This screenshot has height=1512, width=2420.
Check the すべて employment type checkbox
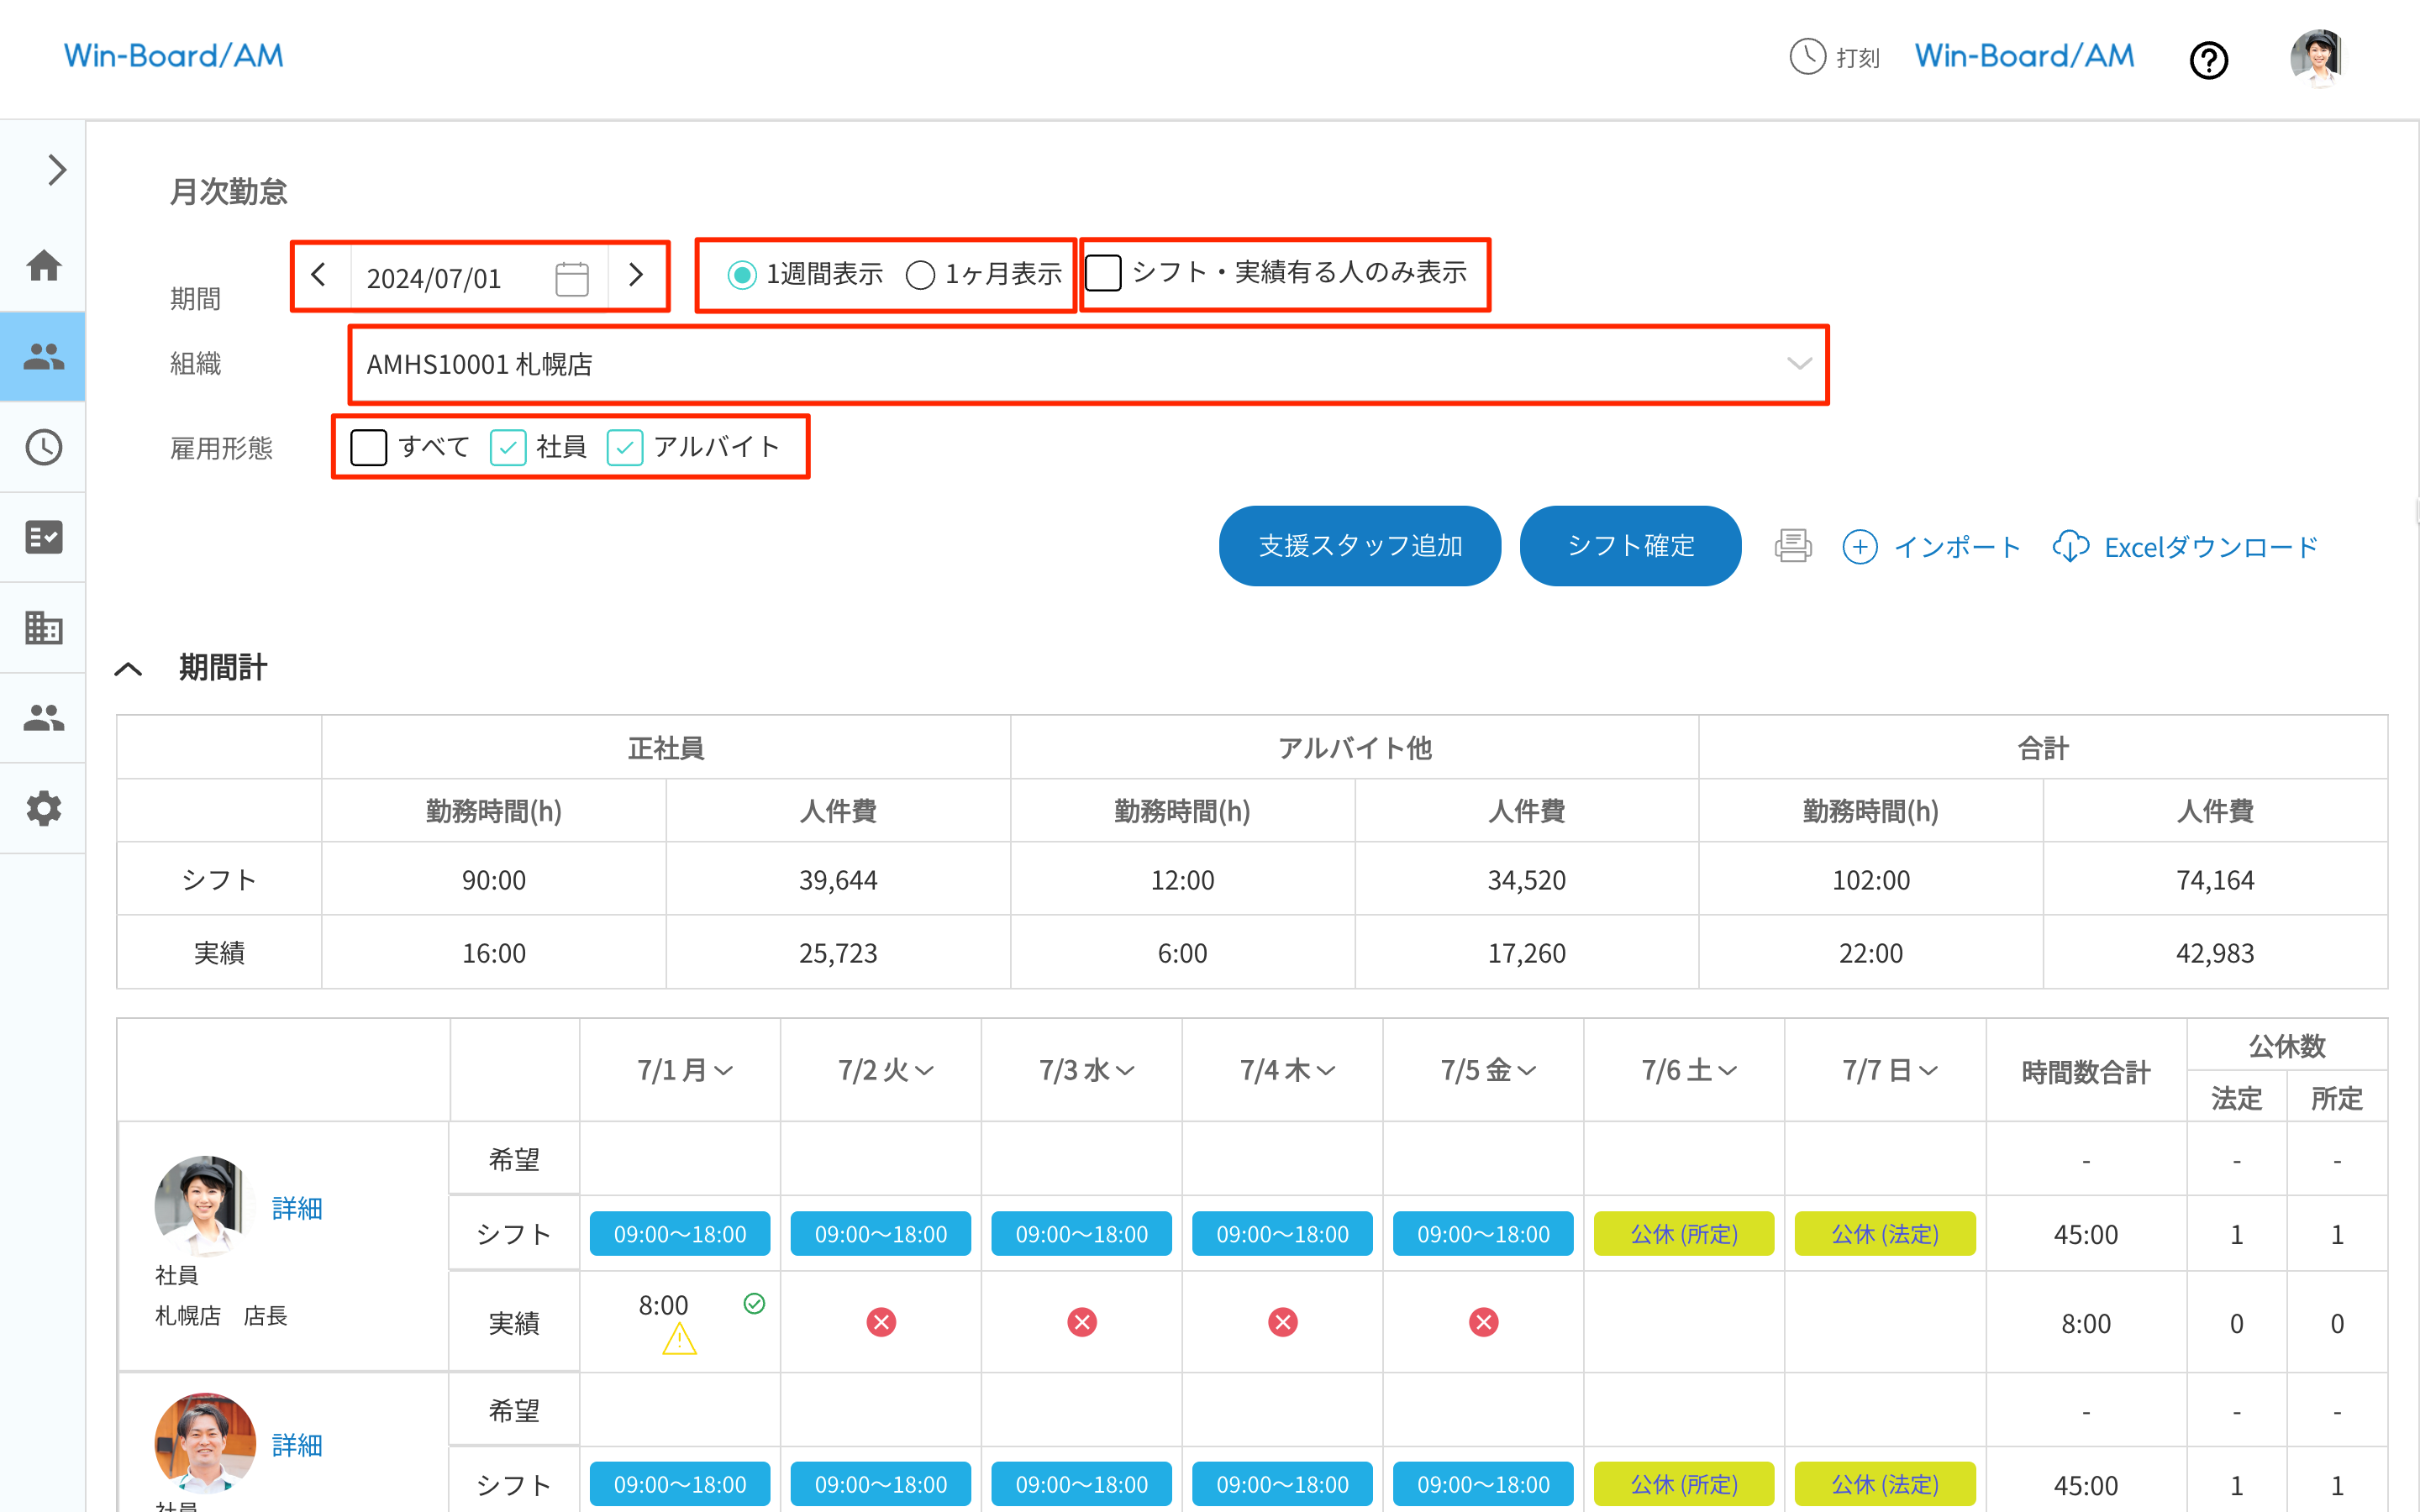(369, 447)
